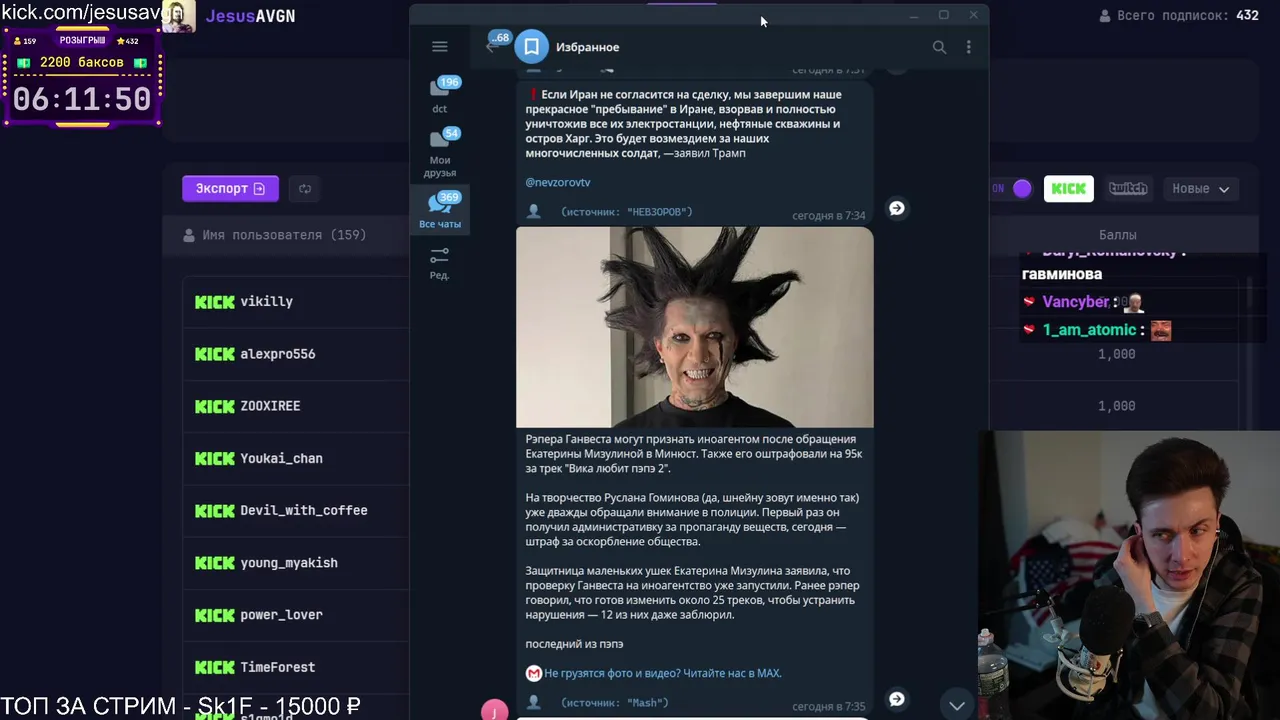Jump to latest messages with down chevron
1280x720 pixels.
click(x=957, y=705)
